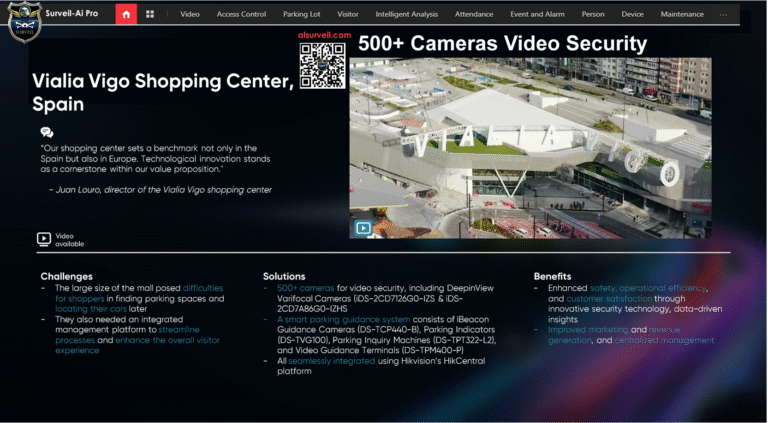
Task: Click the Solutions heading
Action: (x=284, y=276)
